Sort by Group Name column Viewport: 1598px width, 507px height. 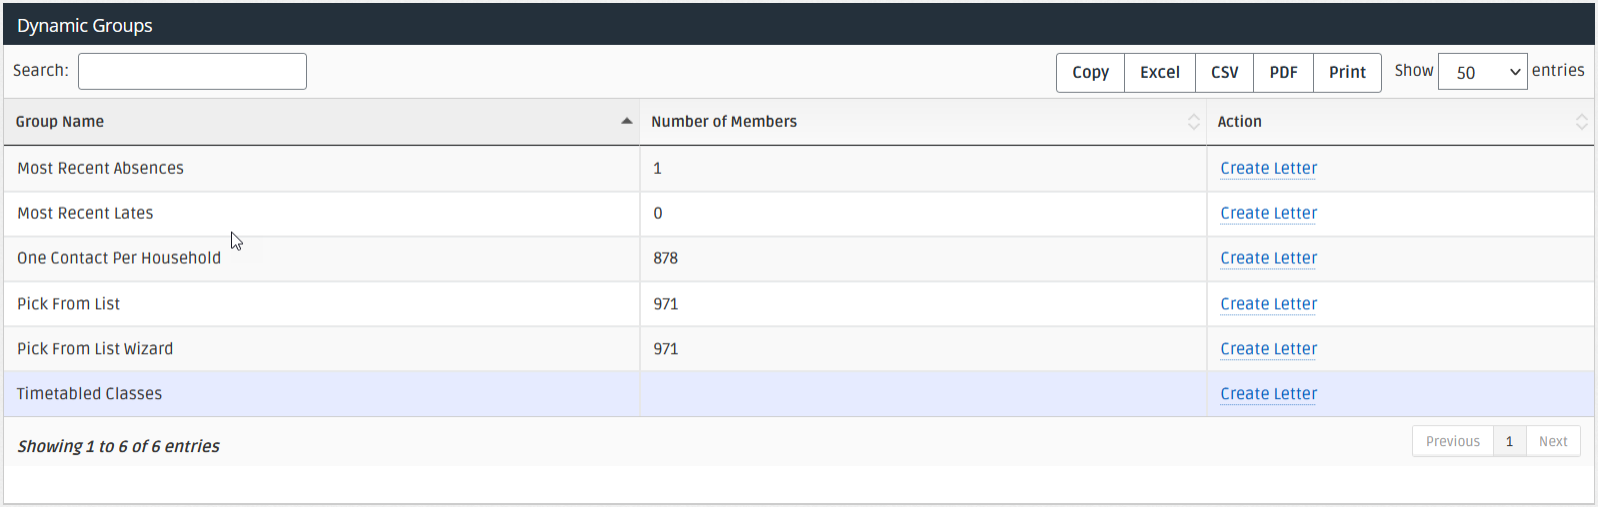pos(321,121)
